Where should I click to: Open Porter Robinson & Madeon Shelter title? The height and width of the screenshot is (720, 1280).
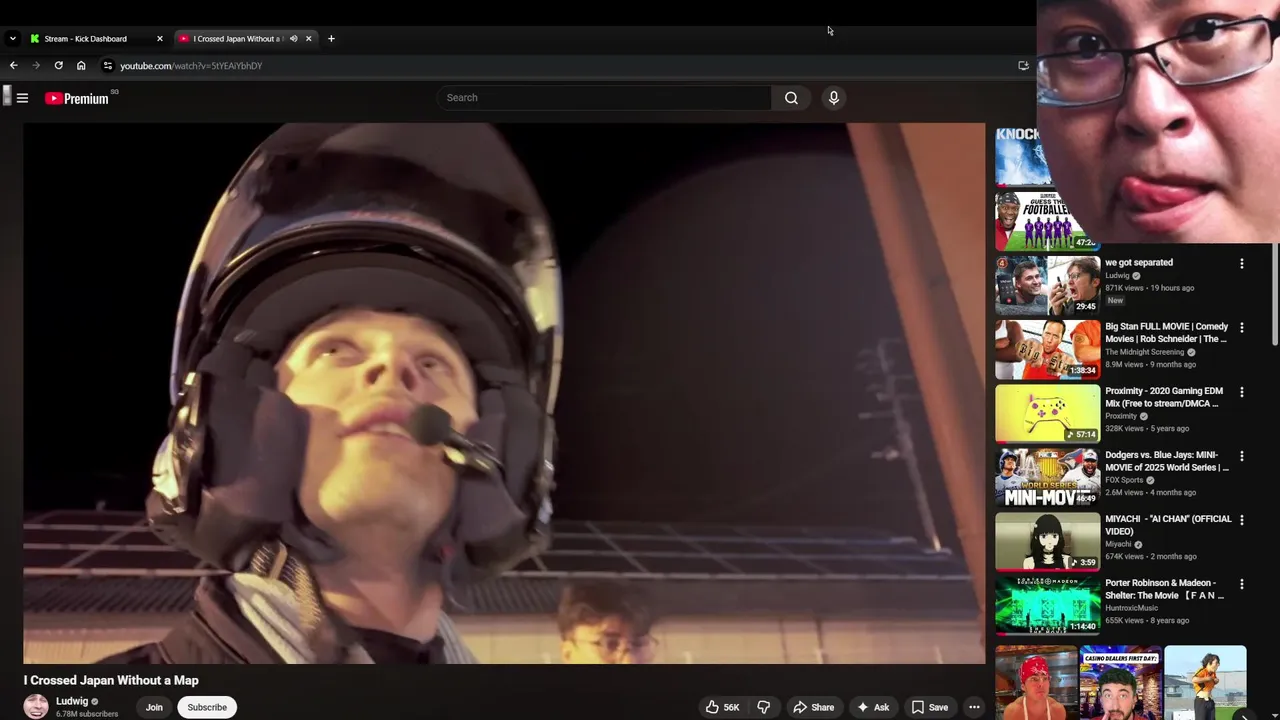pyautogui.click(x=1165, y=589)
